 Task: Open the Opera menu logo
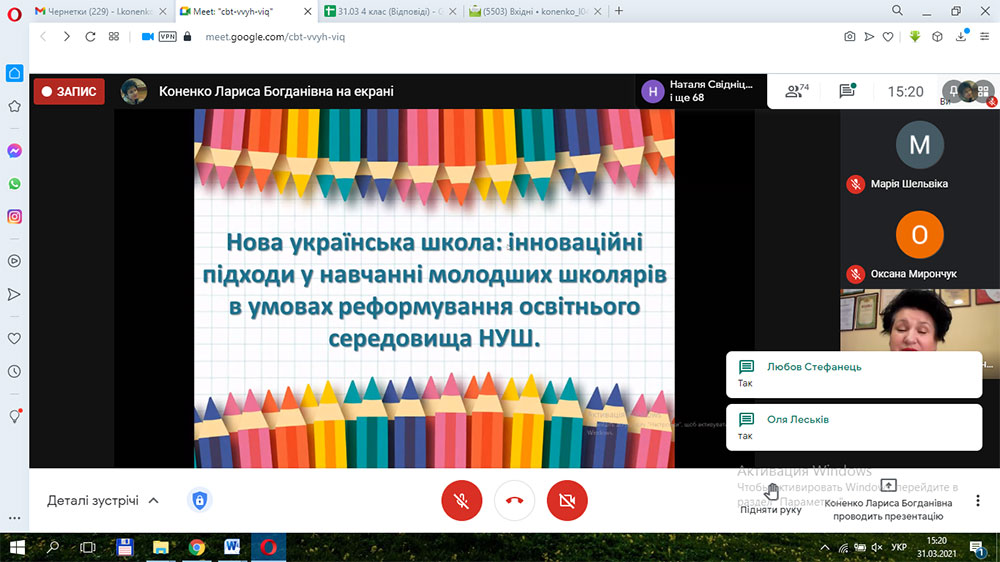tap(14, 14)
